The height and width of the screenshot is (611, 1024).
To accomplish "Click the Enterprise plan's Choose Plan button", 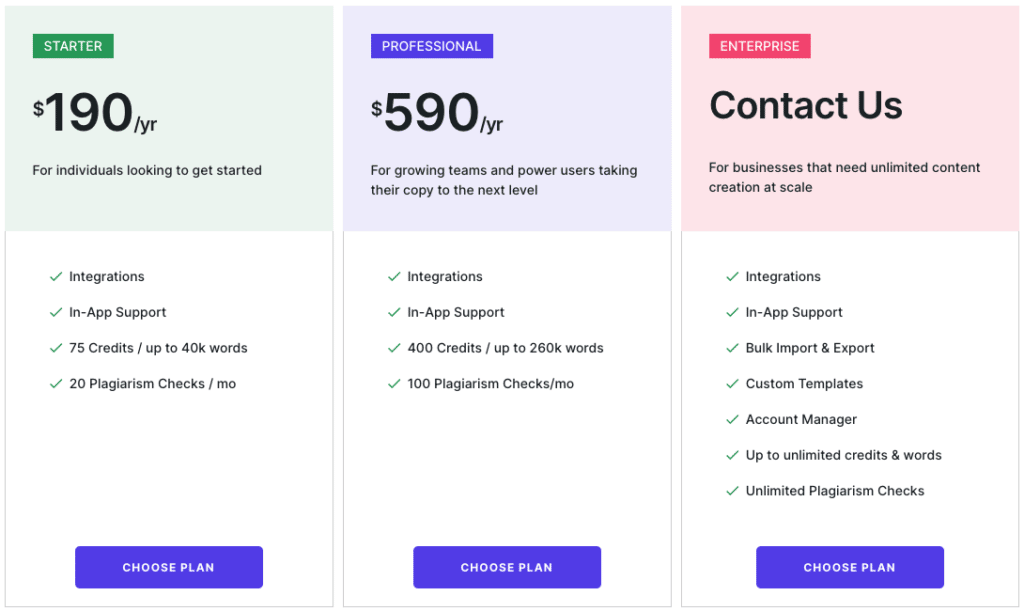I will coord(850,567).
